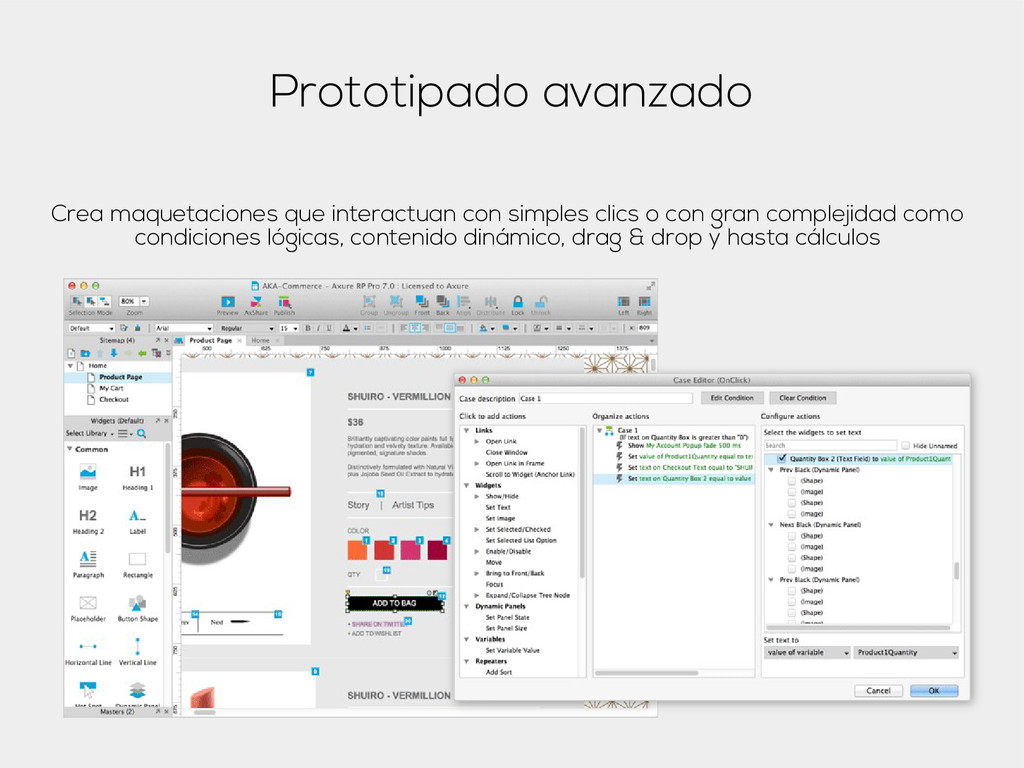
Task: Expand the Show/Hide action arrow
Action: pos(477,496)
